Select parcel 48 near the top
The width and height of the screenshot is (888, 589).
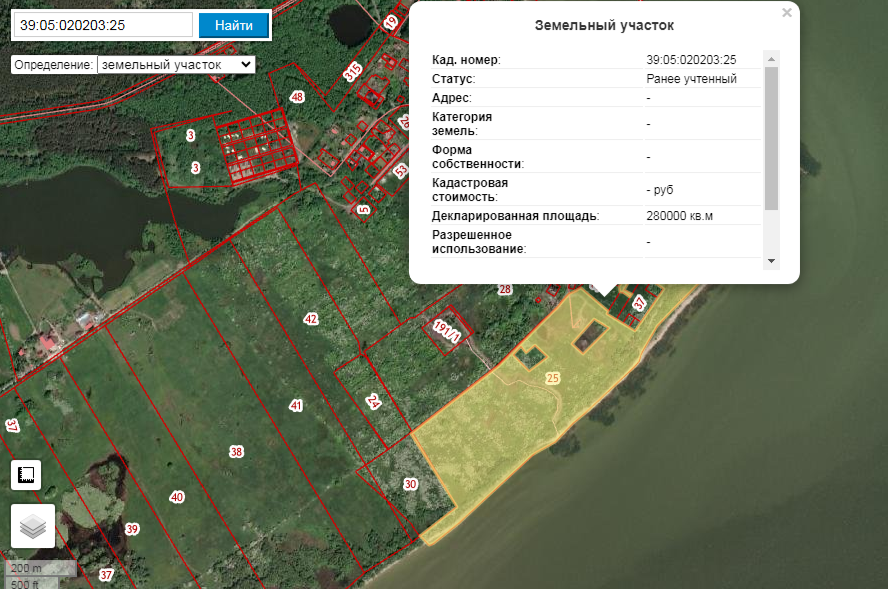click(x=297, y=97)
